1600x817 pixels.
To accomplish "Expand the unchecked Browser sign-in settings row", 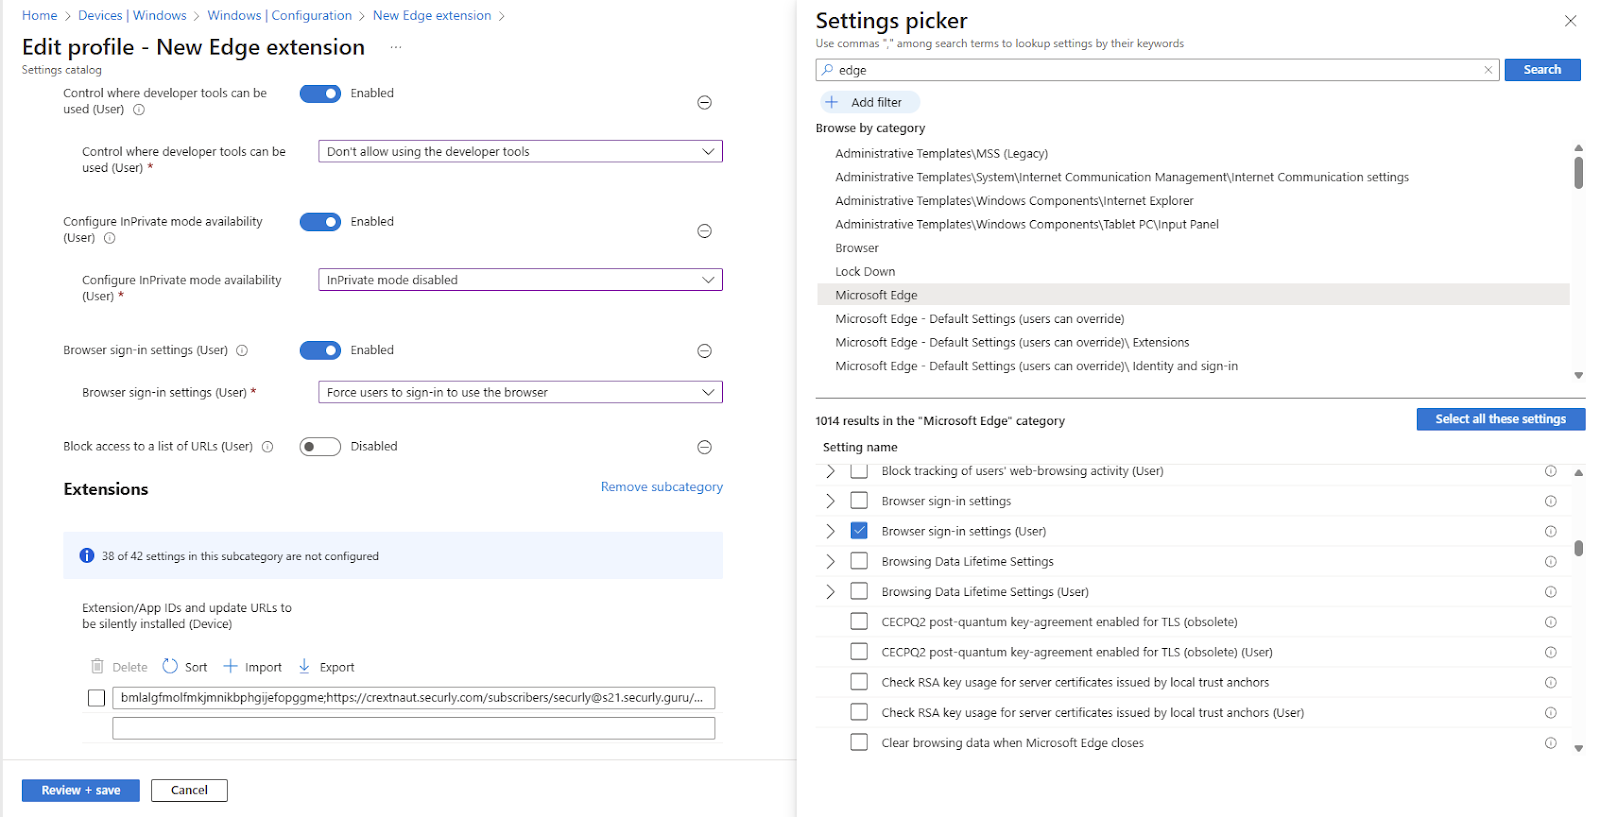I will point(830,501).
